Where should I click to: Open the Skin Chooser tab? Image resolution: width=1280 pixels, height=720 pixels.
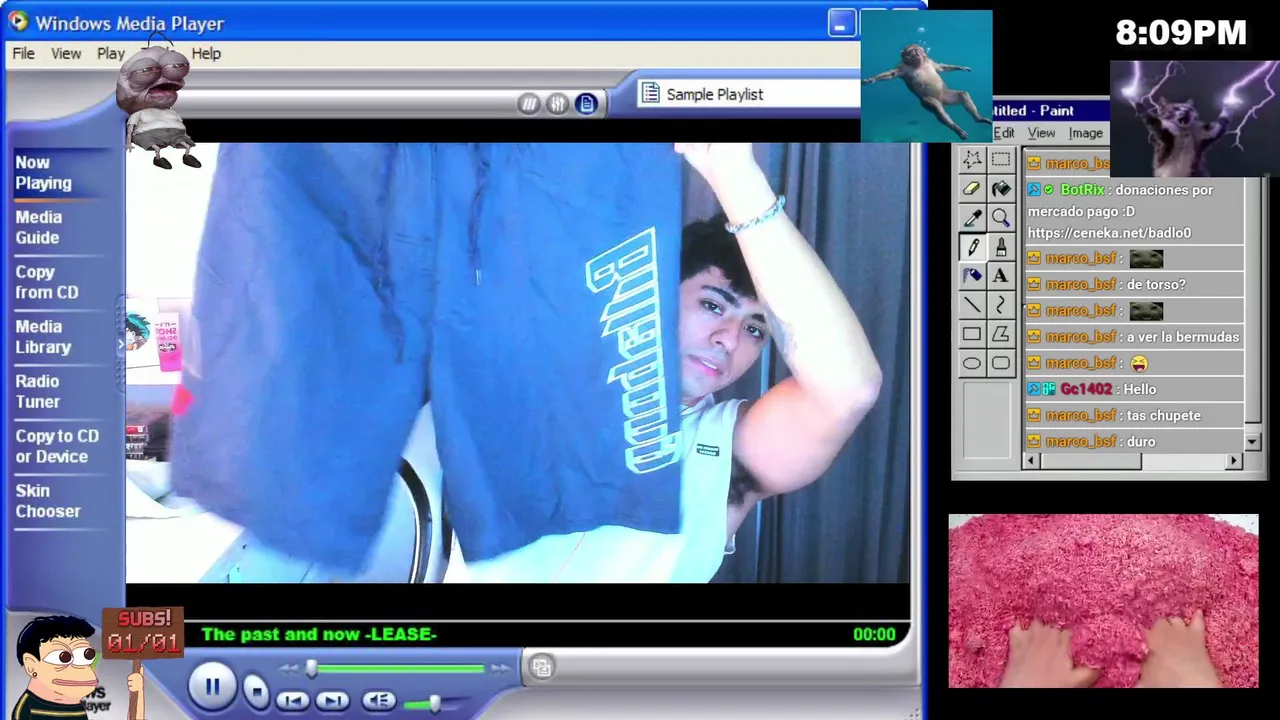pos(47,501)
